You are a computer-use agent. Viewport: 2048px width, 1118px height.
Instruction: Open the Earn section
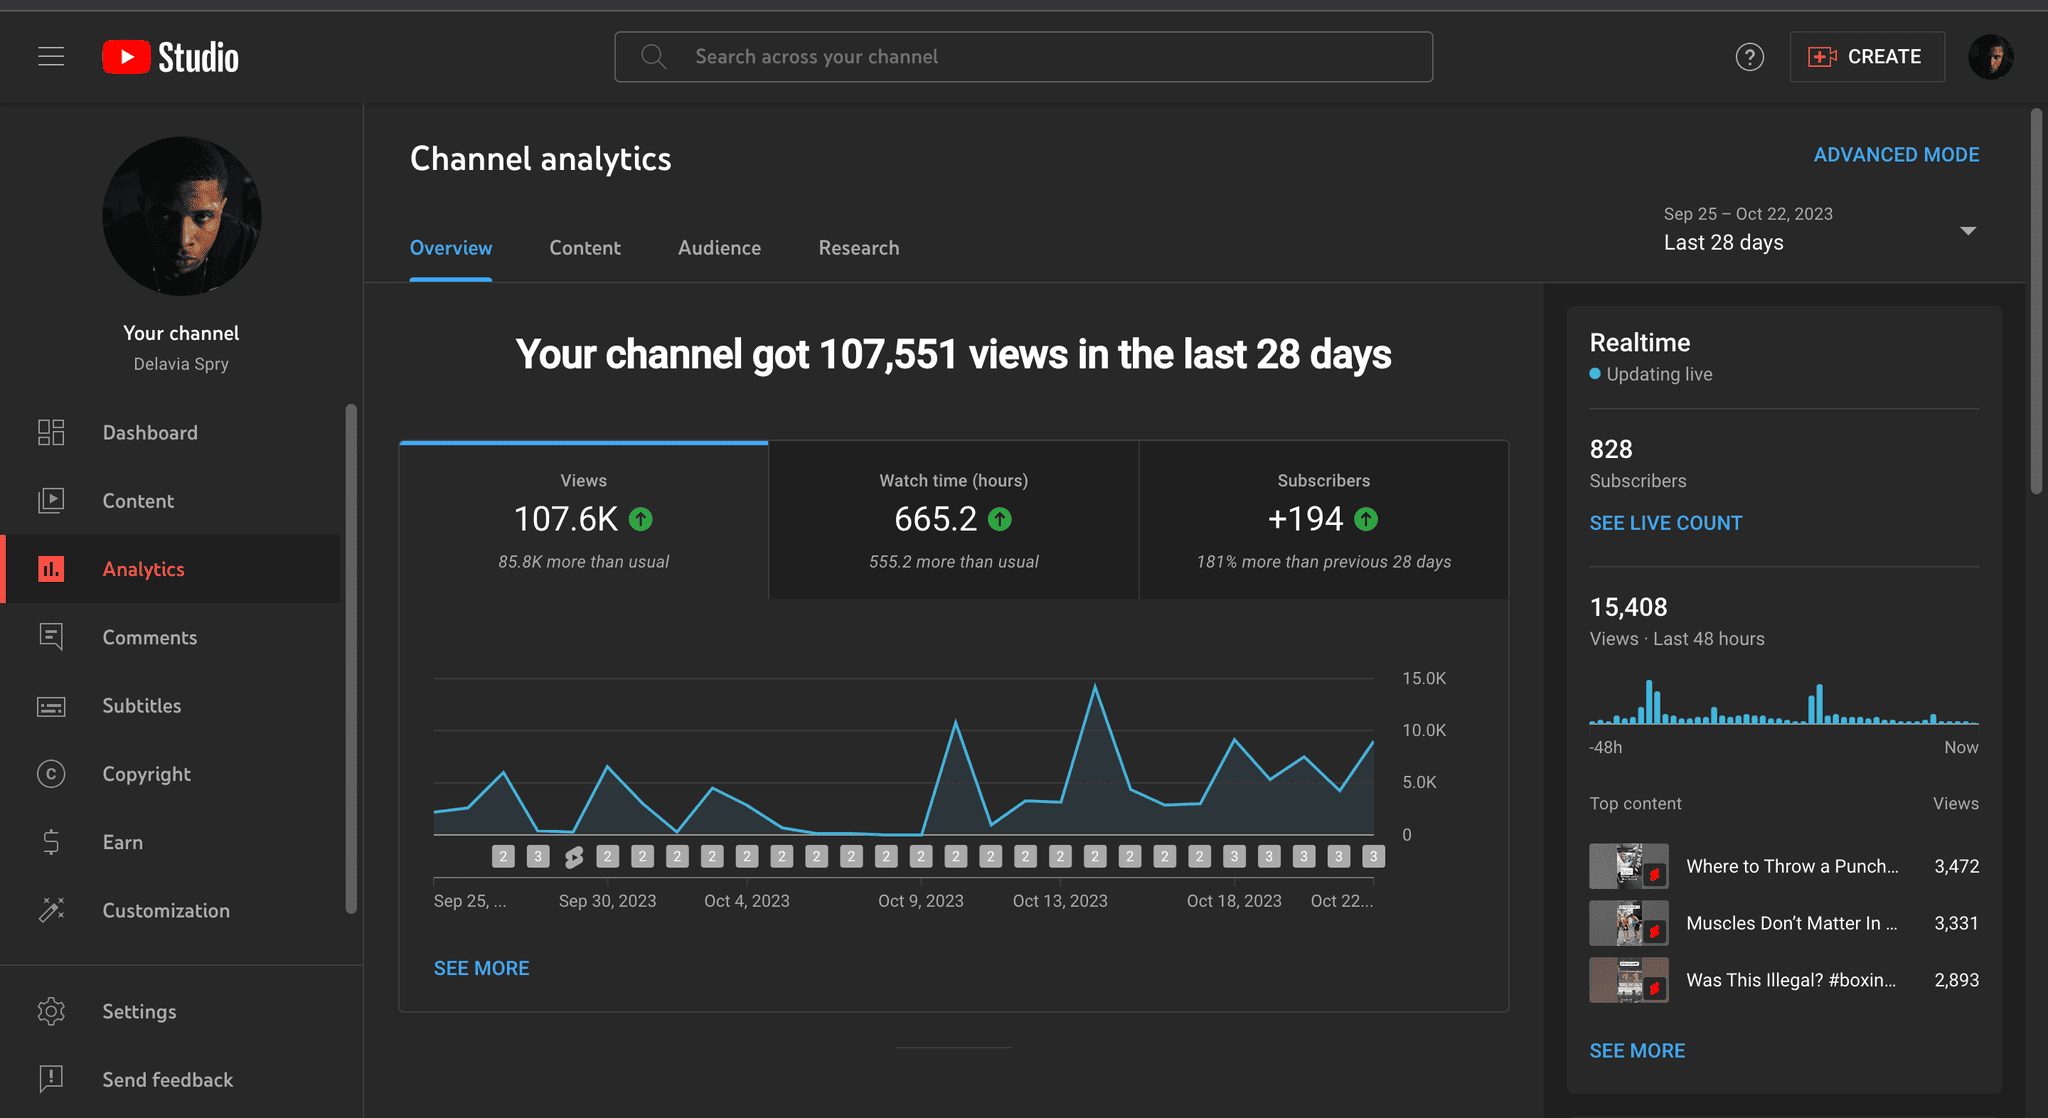pos(122,842)
